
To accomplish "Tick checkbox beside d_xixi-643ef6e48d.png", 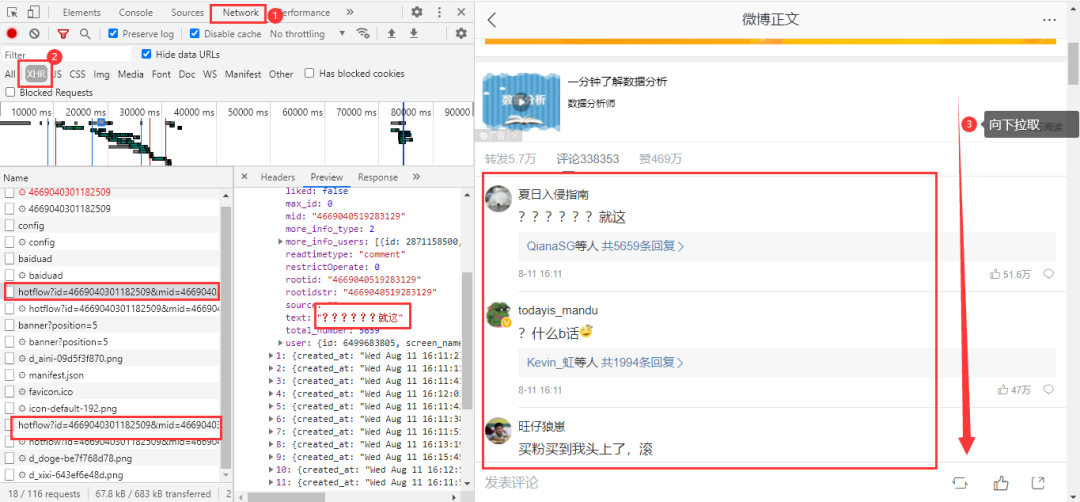I will [10, 474].
